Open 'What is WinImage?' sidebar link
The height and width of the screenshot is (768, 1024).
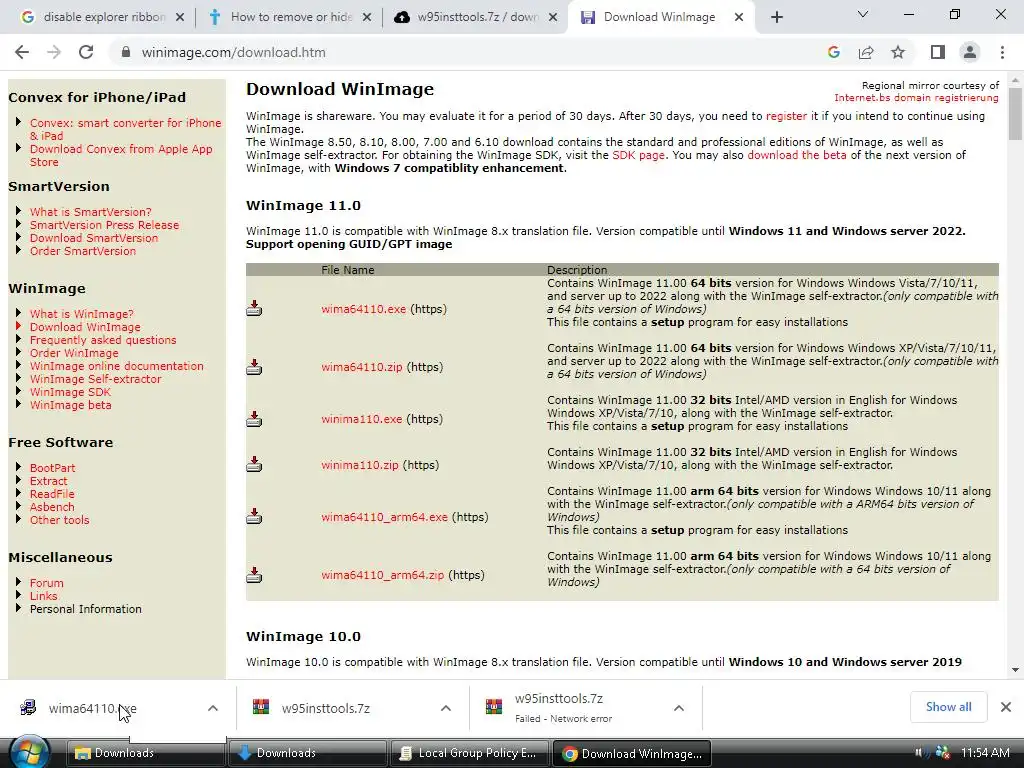point(81,314)
